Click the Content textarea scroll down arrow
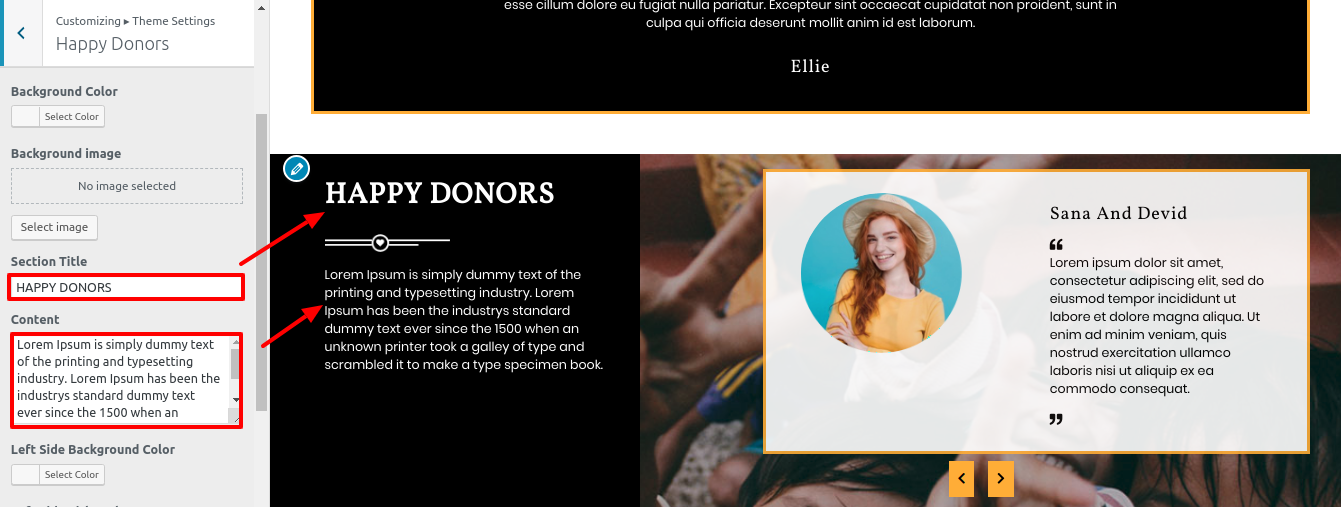 [236, 400]
